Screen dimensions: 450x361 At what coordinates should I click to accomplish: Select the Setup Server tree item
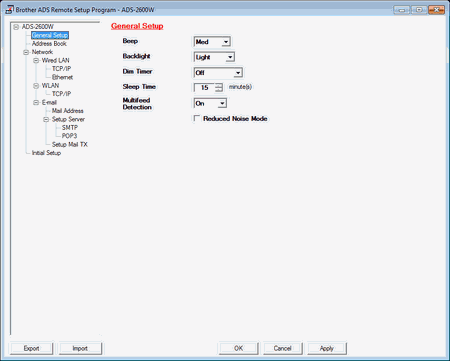pos(68,119)
